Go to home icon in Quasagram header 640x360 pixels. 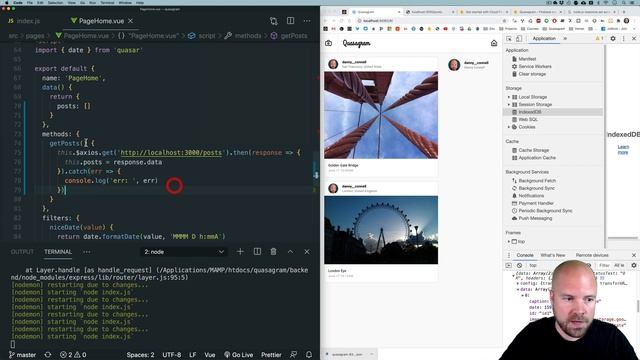494,43
